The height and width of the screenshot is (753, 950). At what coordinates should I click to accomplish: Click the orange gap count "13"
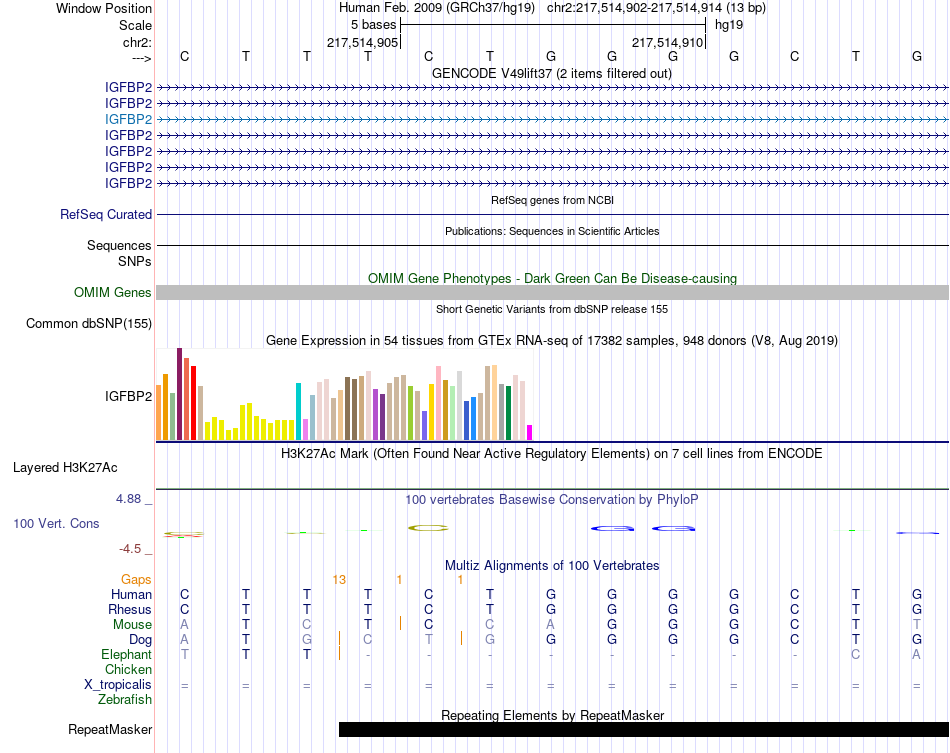(339, 580)
